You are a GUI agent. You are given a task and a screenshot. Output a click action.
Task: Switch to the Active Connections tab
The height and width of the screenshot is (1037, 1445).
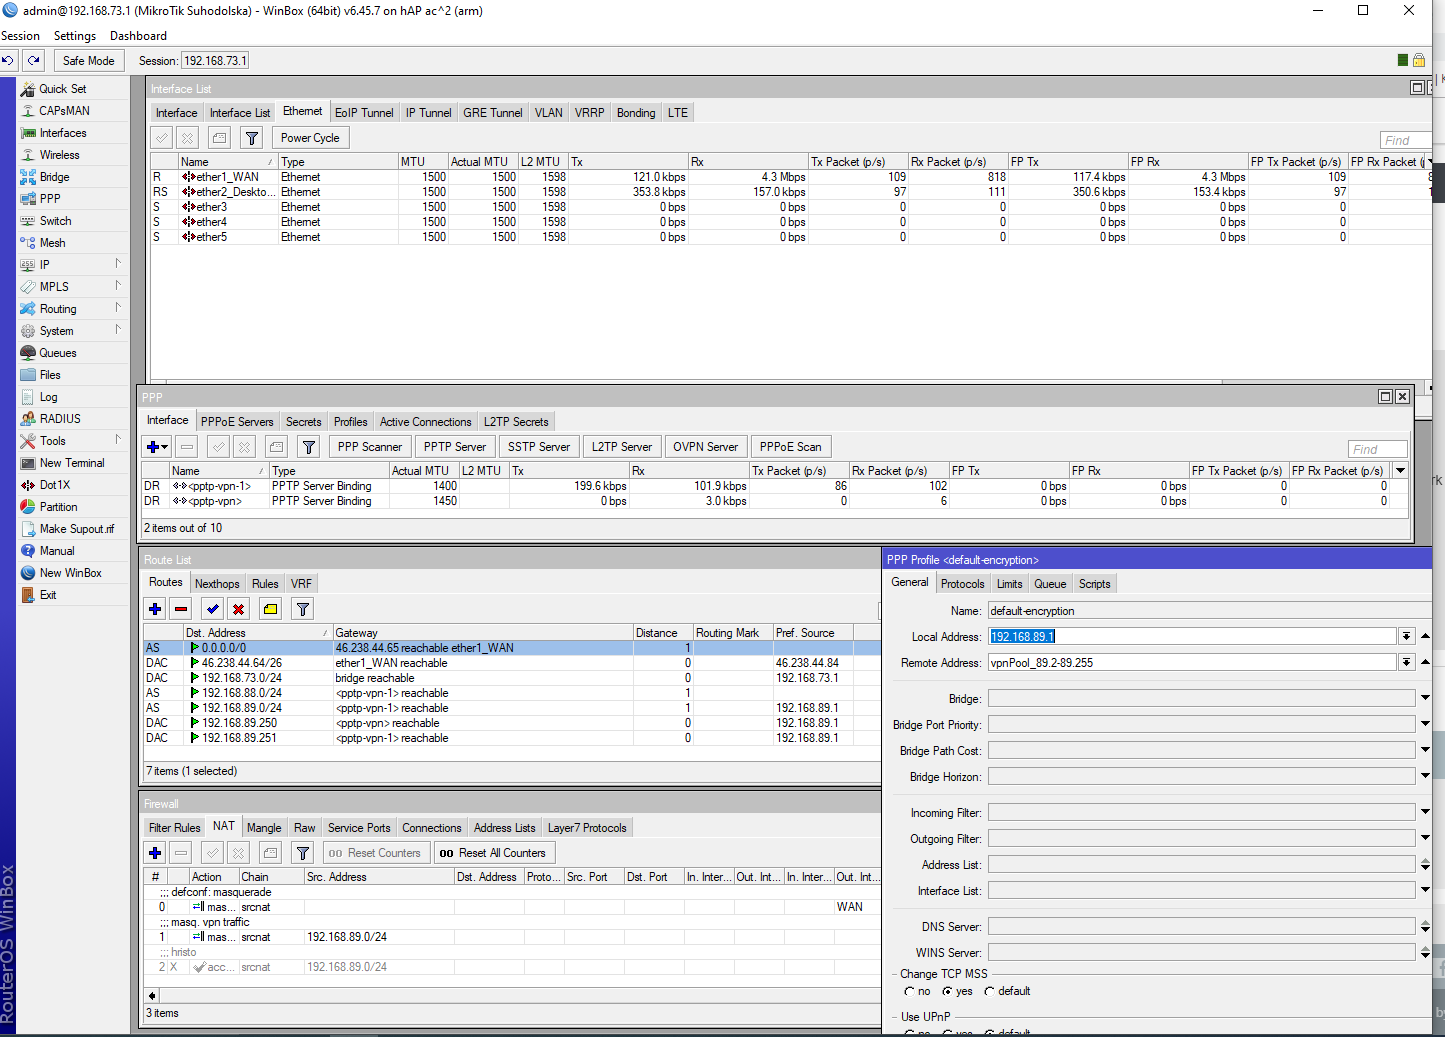tap(425, 422)
